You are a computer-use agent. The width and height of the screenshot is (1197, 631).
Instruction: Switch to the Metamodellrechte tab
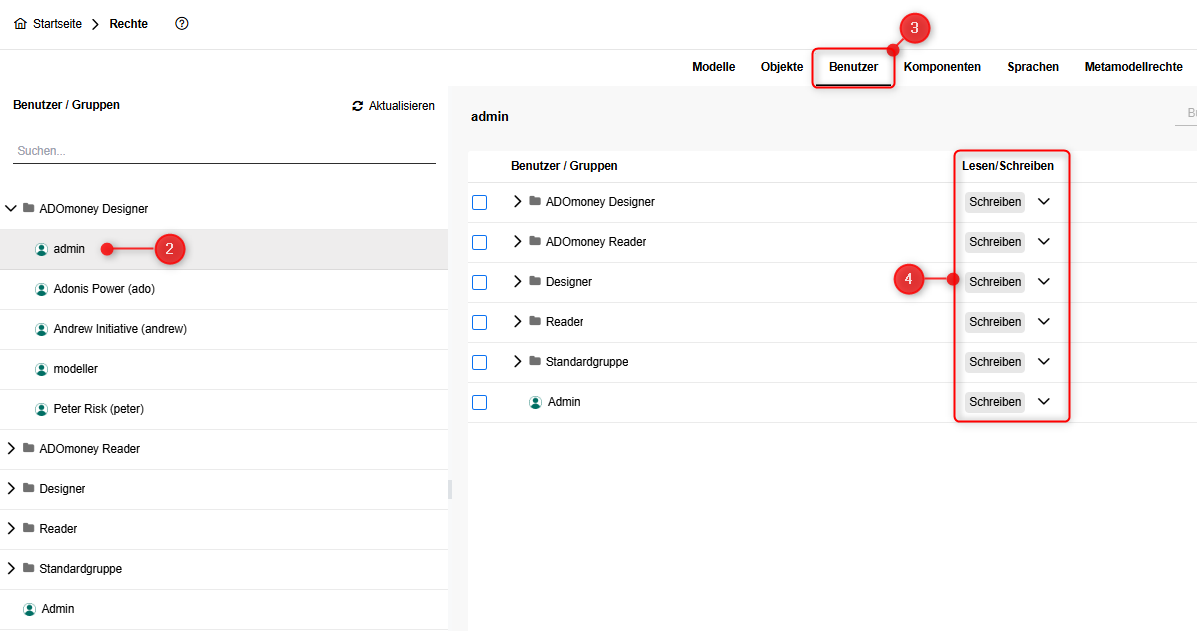click(1134, 67)
